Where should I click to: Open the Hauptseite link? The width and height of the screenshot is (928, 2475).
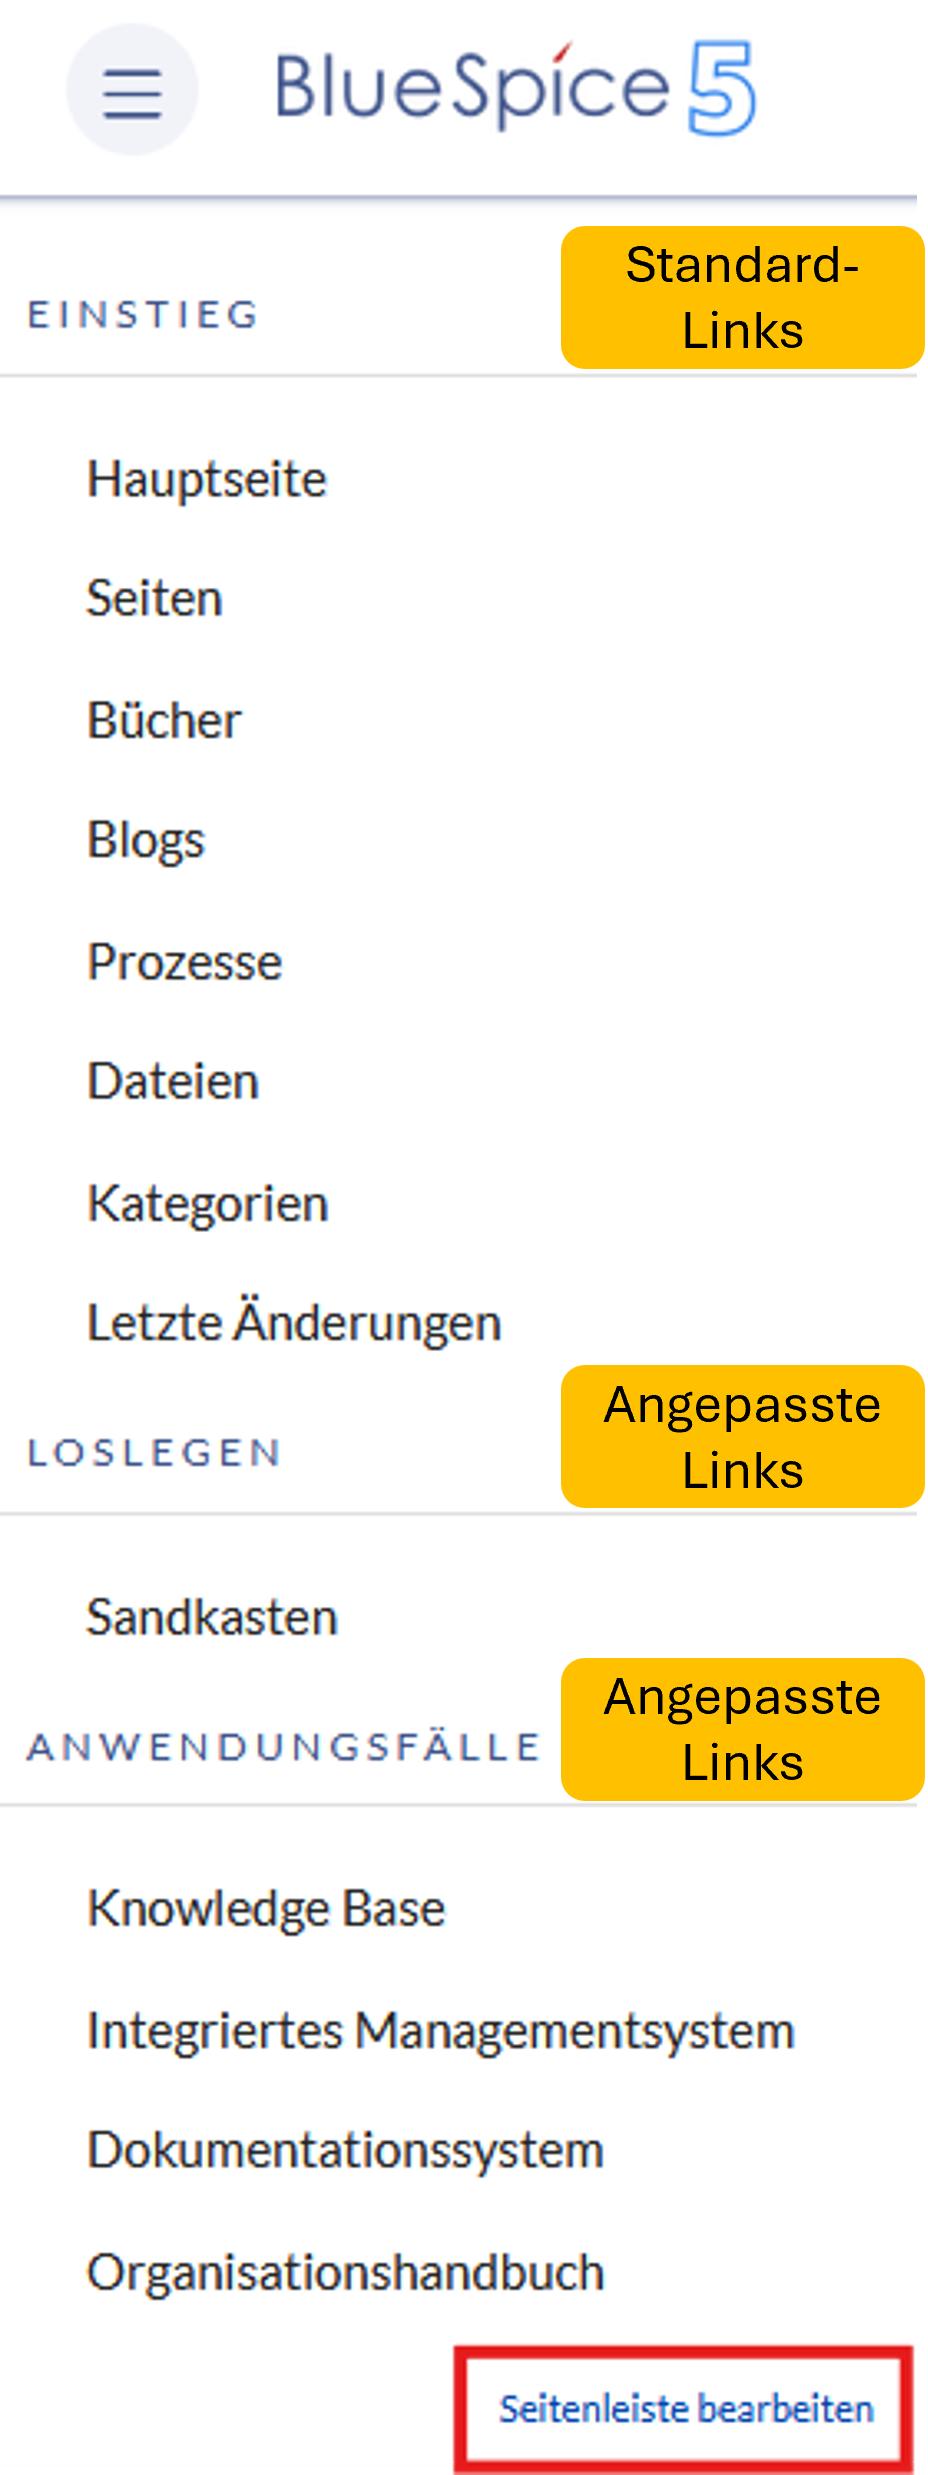click(207, 479)
